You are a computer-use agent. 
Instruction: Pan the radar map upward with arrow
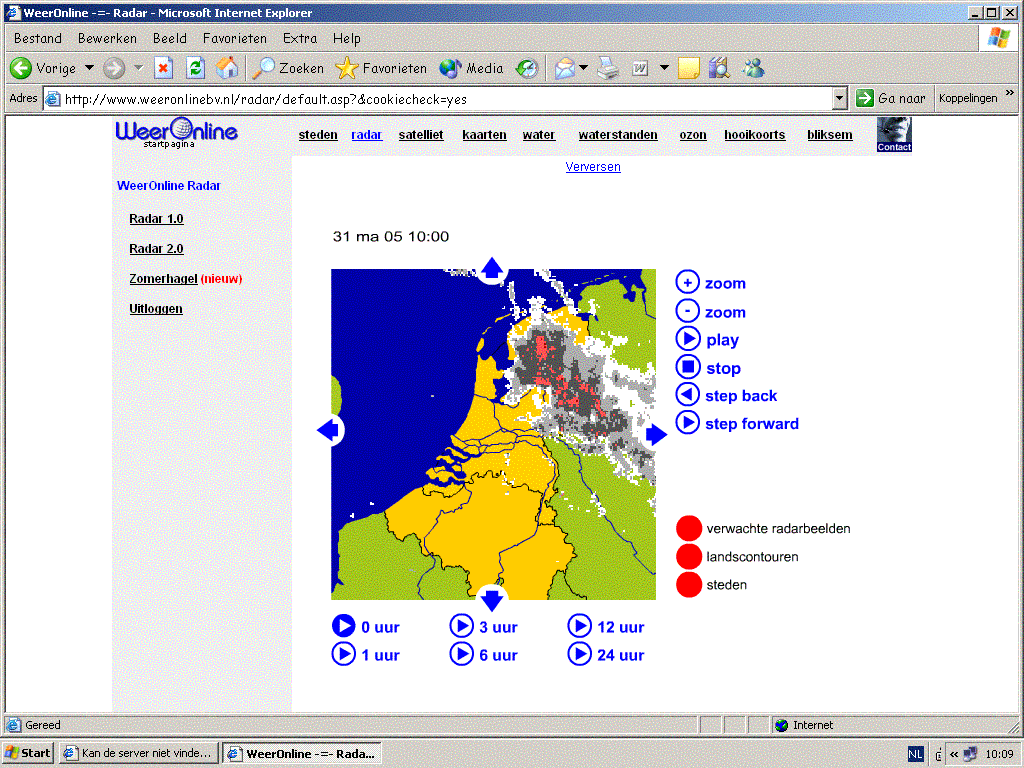click(492, 268)
